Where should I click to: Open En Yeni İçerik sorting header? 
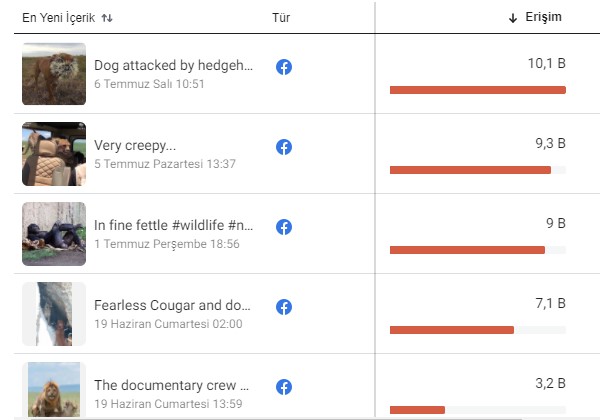click(x=59, y=18)
